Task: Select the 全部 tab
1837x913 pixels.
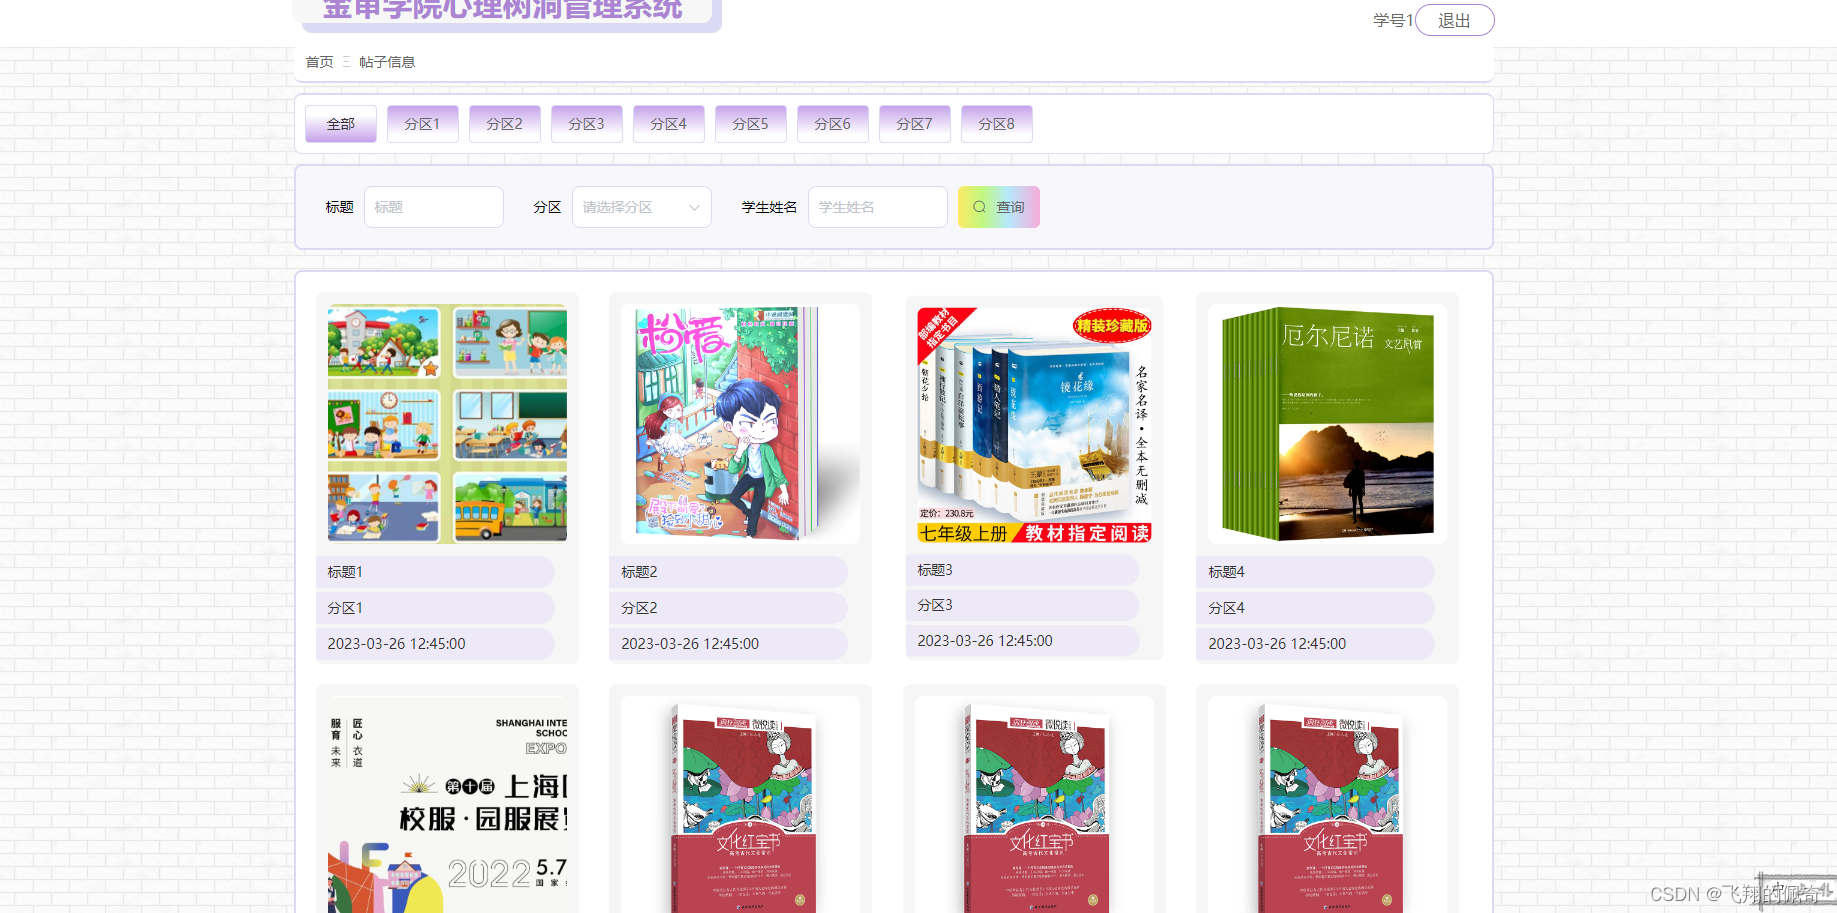Action: click(341, 124)
